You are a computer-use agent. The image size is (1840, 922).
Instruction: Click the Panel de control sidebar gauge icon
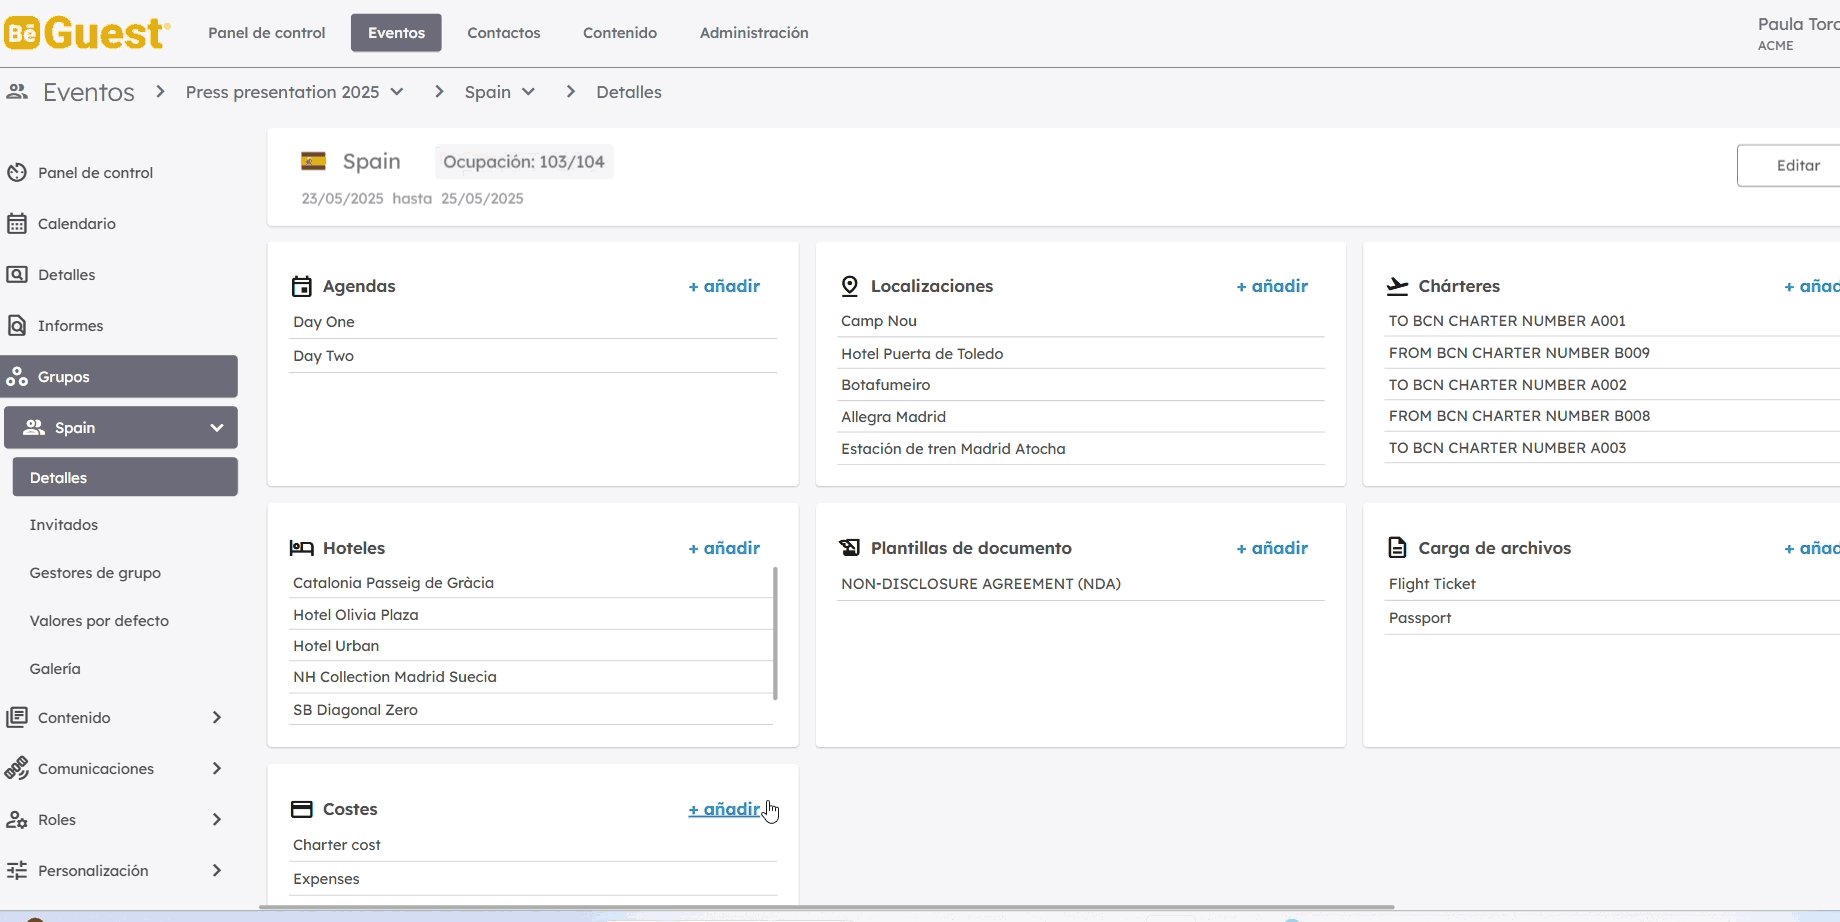click(17, 172)
